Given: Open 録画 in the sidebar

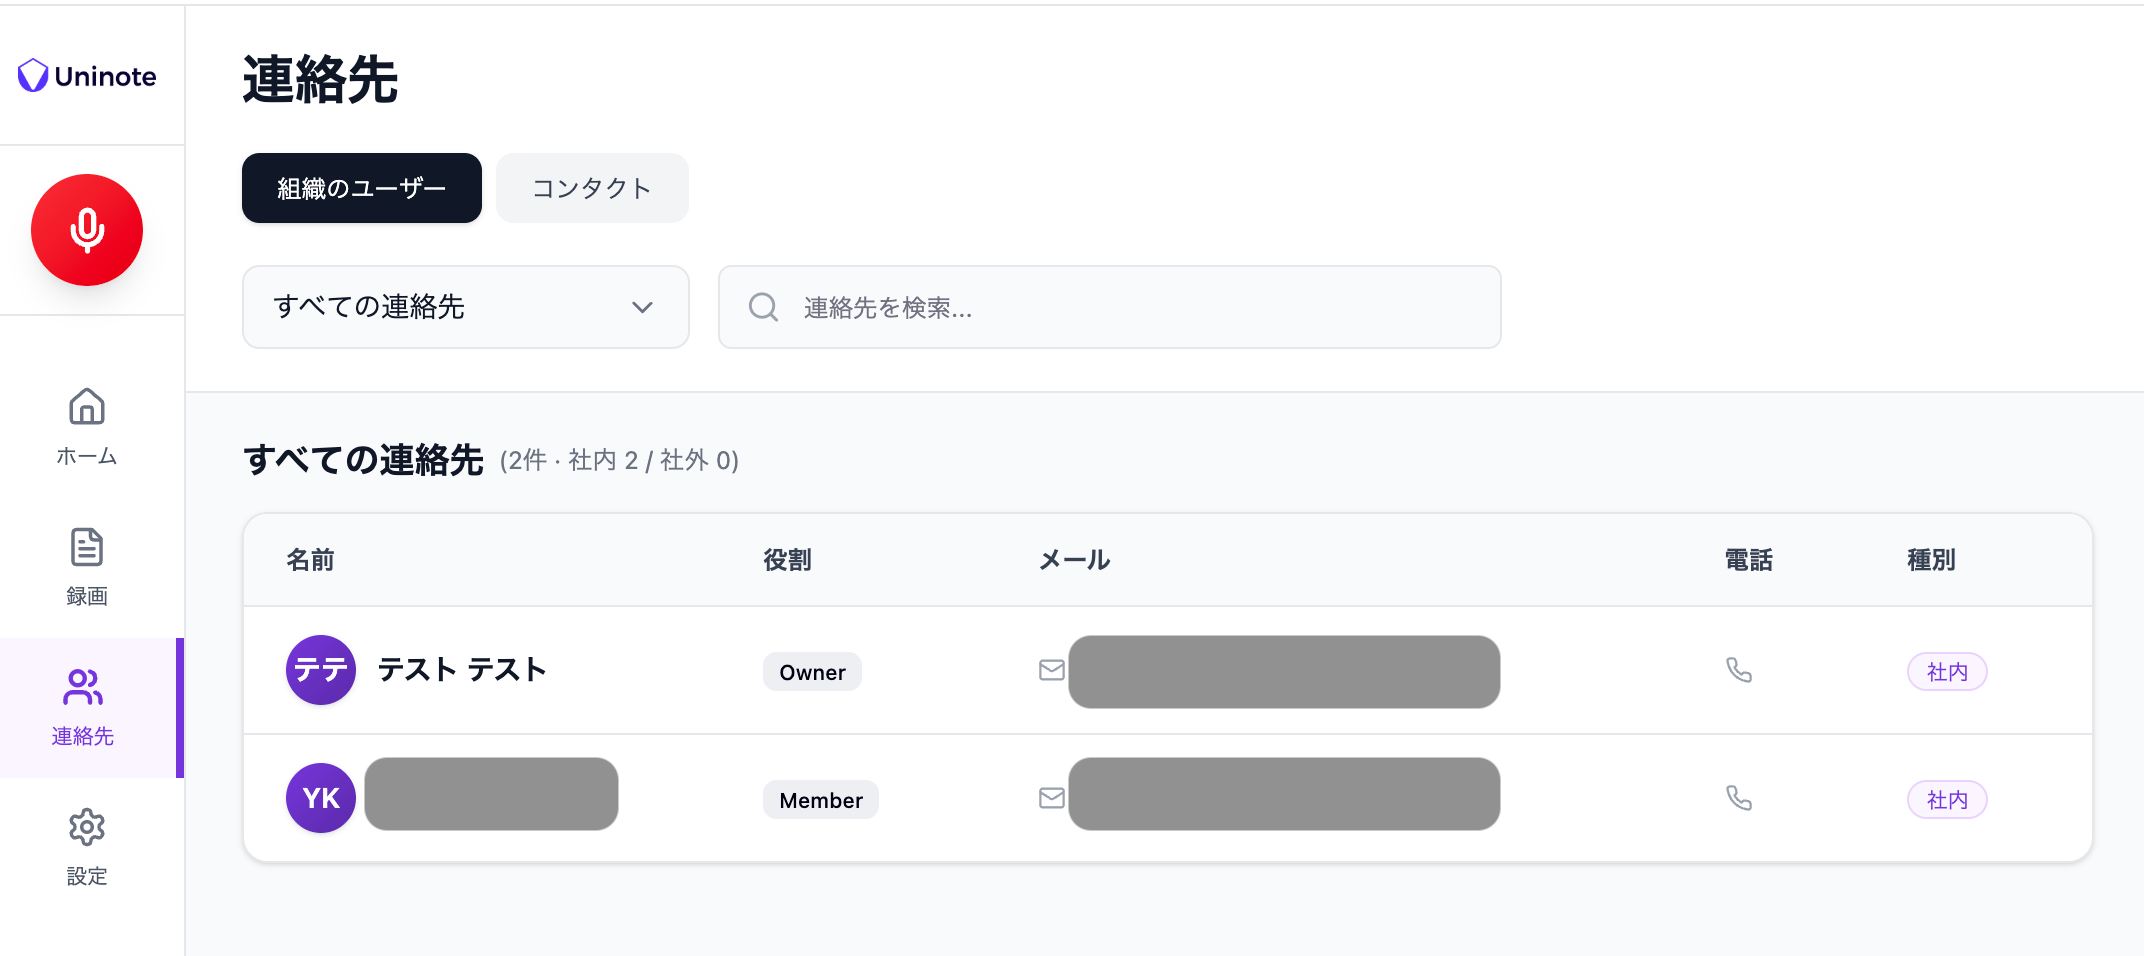Looking at the screenshot, I should (x=87, y=567).
